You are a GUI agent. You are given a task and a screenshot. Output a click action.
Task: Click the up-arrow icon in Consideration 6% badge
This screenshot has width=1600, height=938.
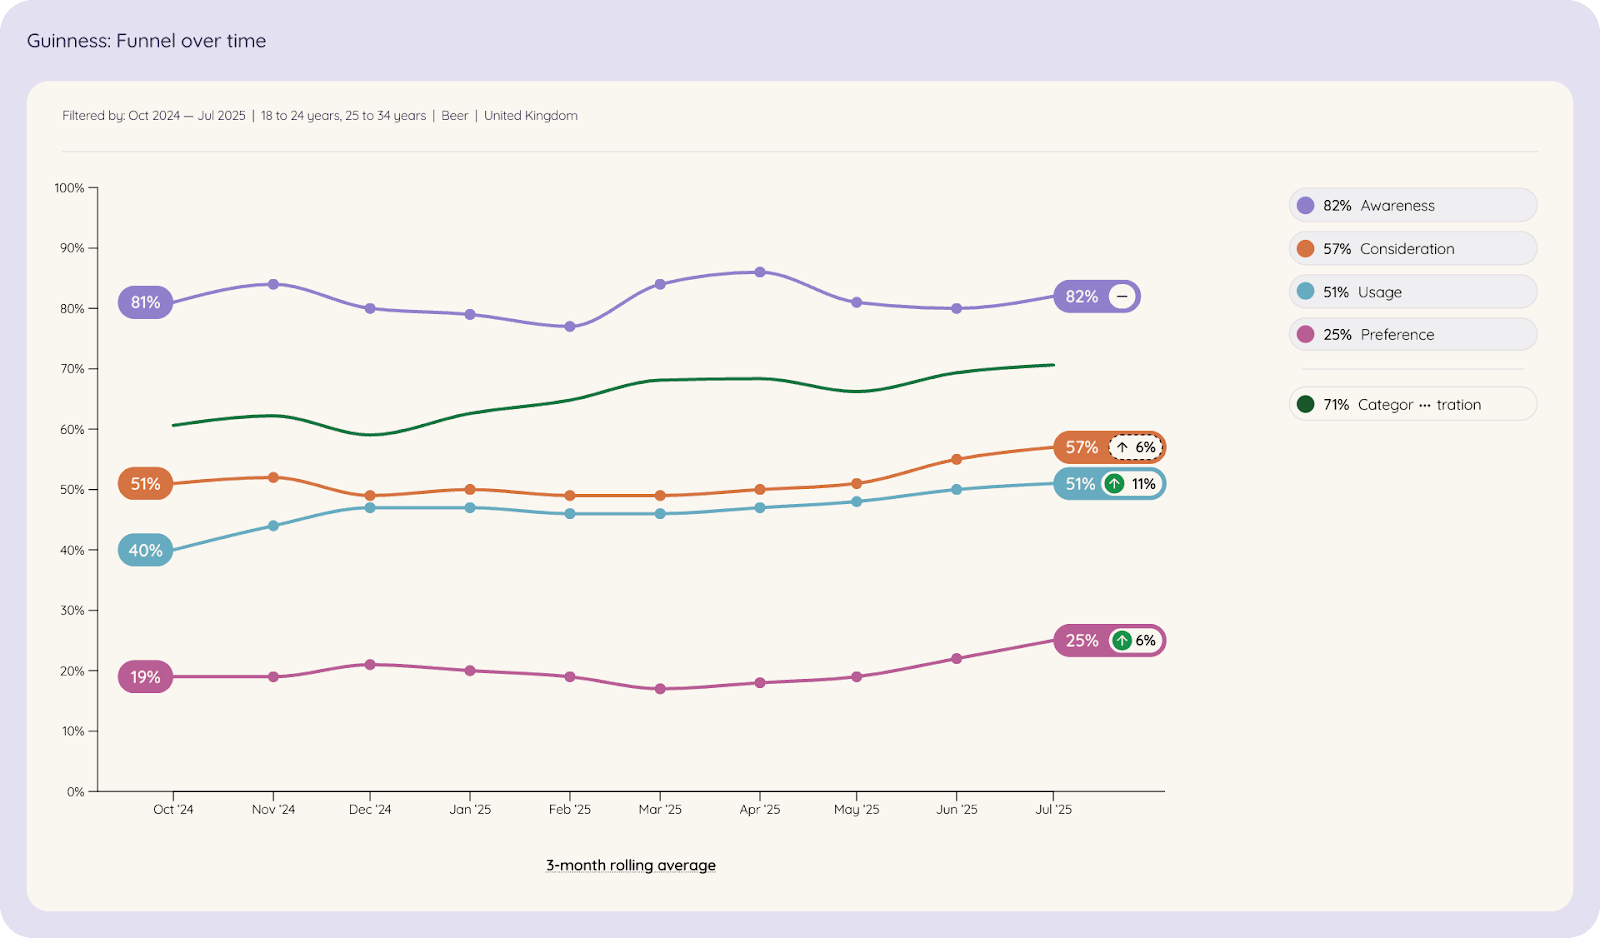1122,448
